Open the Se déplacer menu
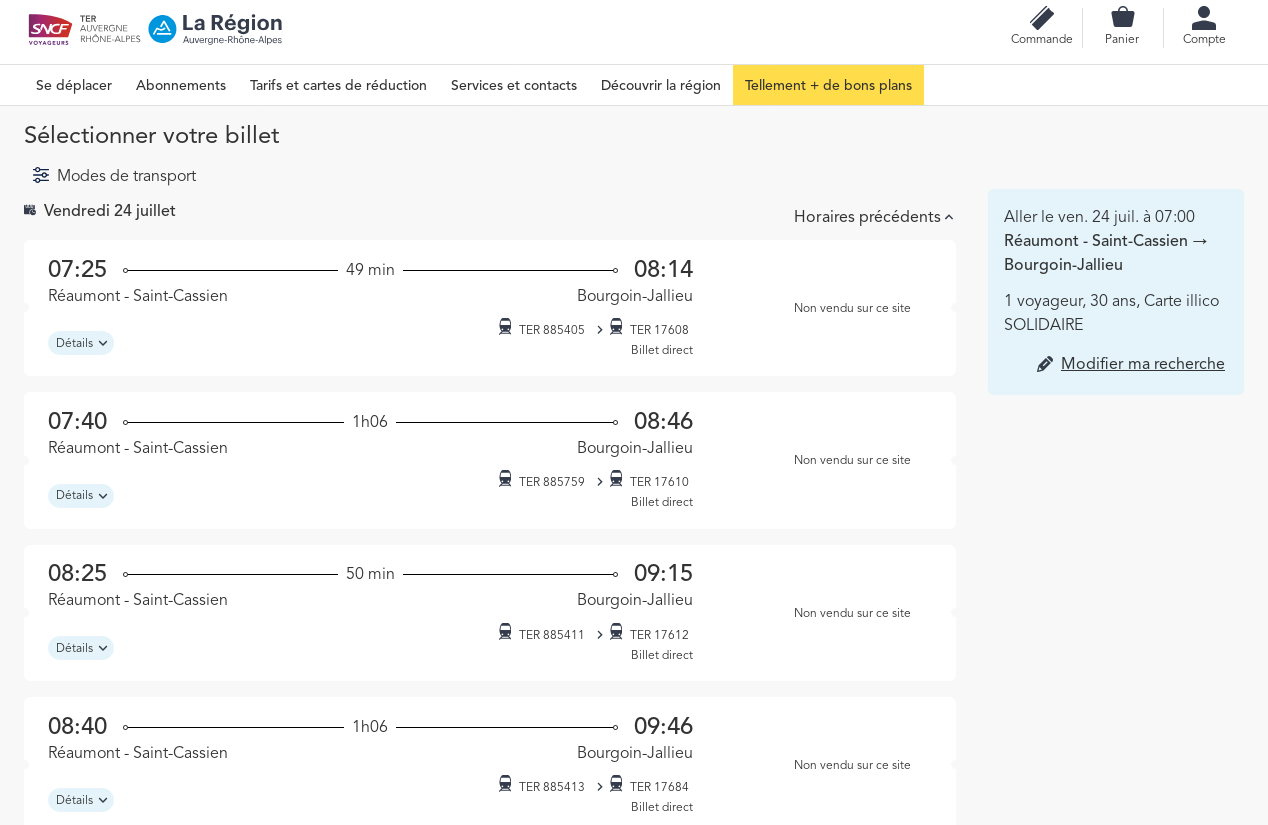The height and width of the screenshot is (825, 1268). [x=74, y=85]
